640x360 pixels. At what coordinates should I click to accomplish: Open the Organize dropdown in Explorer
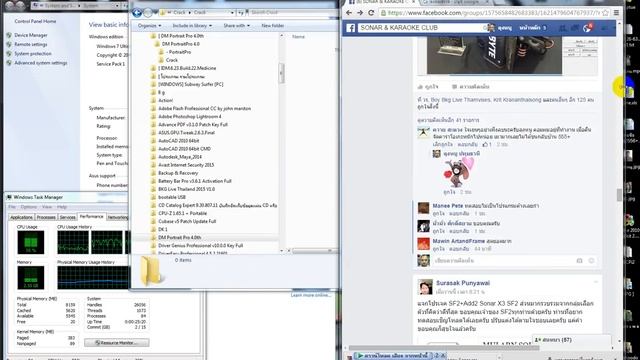tap(149, 26)
